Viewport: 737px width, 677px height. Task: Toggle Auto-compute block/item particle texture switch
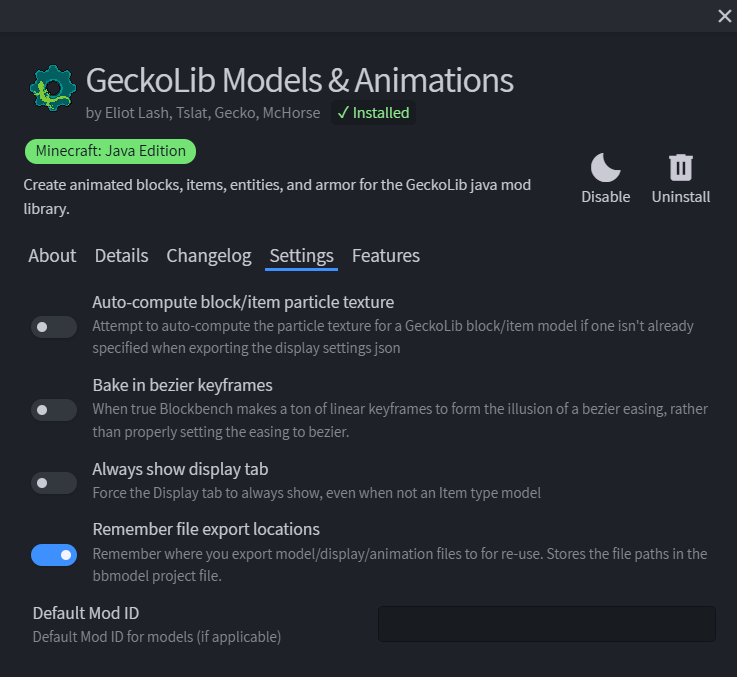[x=54, y=327]
